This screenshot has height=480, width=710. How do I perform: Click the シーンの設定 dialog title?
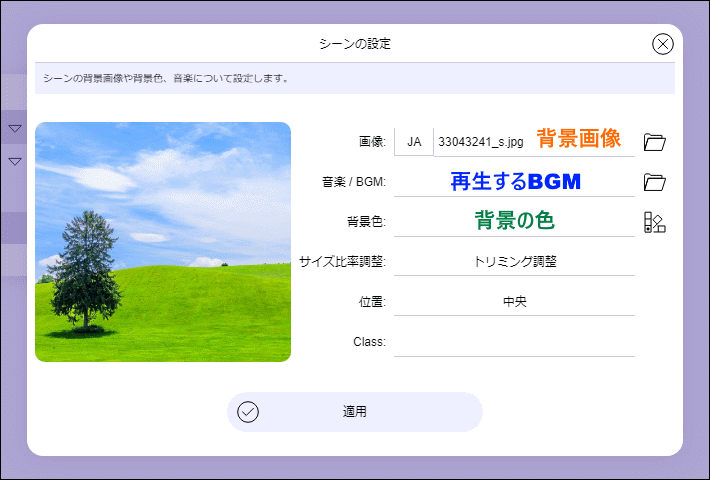pyautogui.click(x=354, y=44)
